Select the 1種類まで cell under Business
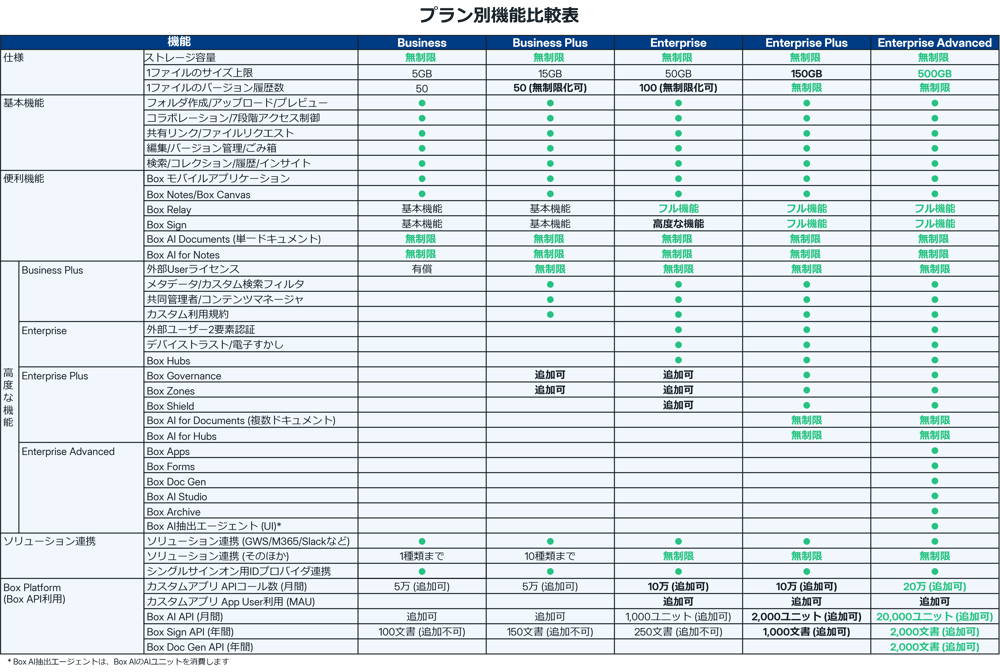This screenshot has width=1000, height=672. click(x=422, y=556)
